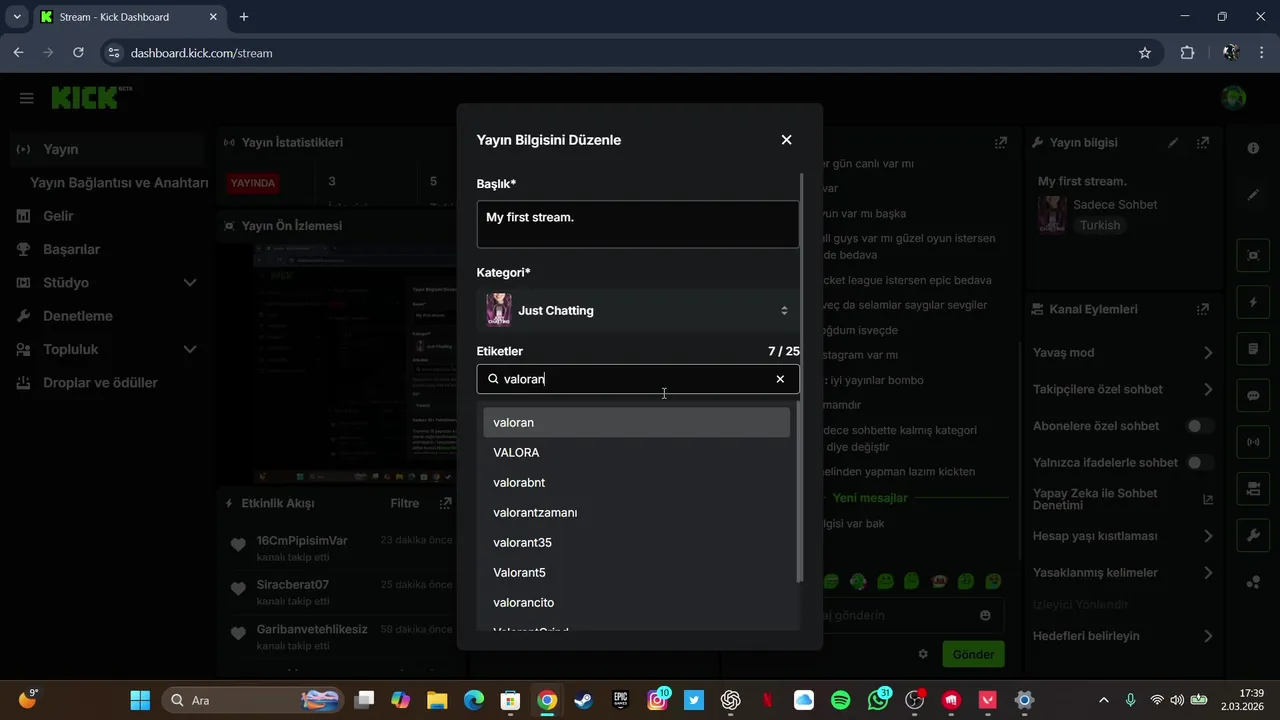Screen dimensions: 1280x720
Task: Open Spotify from the taskbar
Action: (x=841, y=700)
